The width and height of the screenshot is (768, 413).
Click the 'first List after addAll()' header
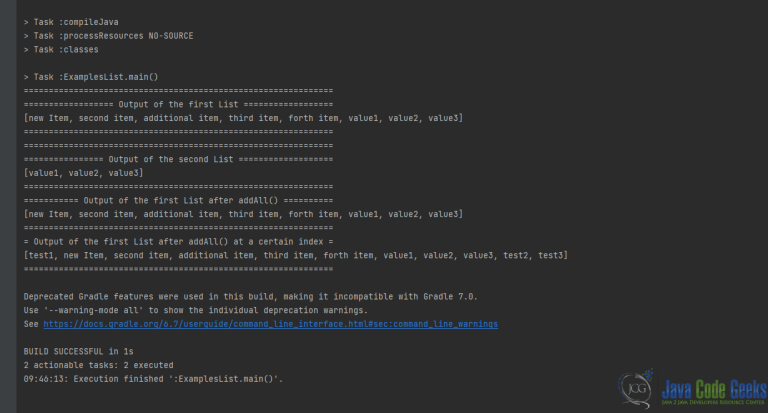[178, 200]
